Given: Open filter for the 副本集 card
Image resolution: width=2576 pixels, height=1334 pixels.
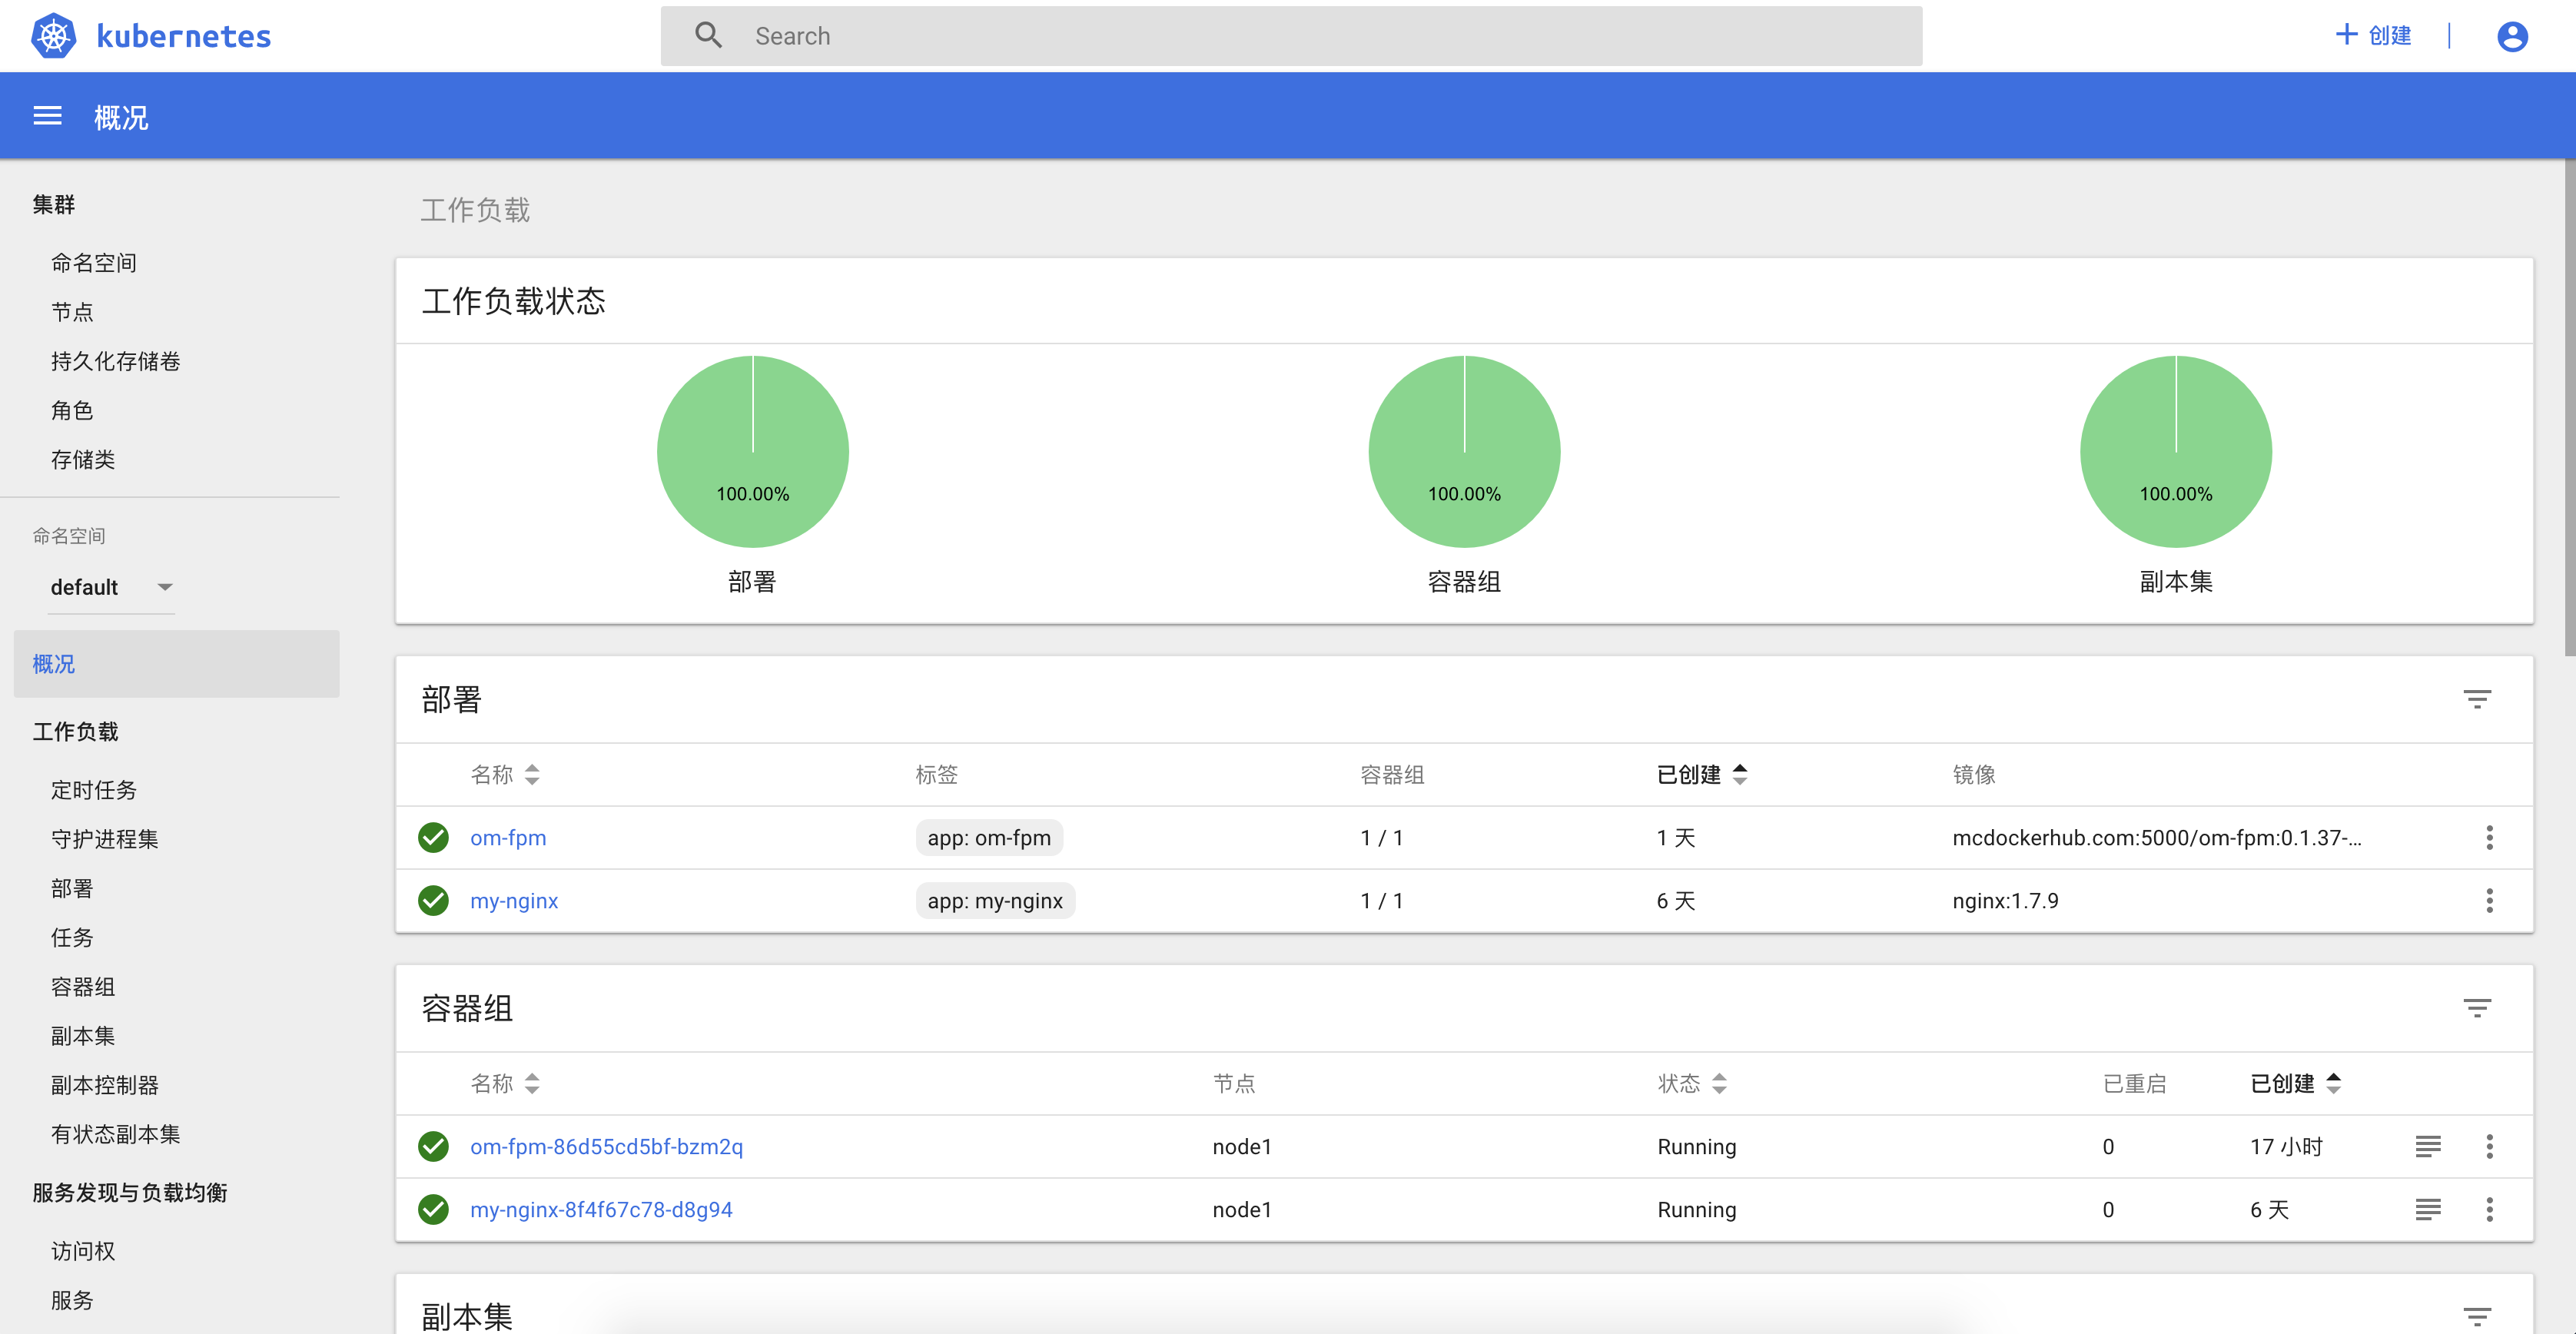Looking at the screenshot, I should 2477,1316.
